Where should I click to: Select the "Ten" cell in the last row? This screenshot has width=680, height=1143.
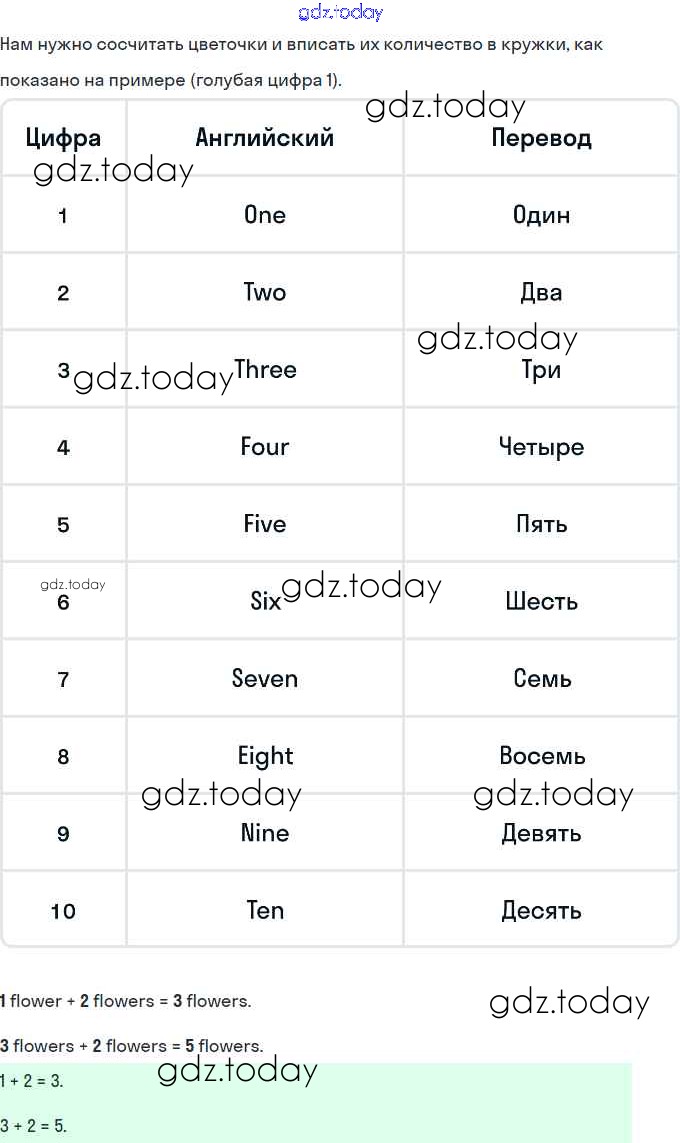point(265,911)
